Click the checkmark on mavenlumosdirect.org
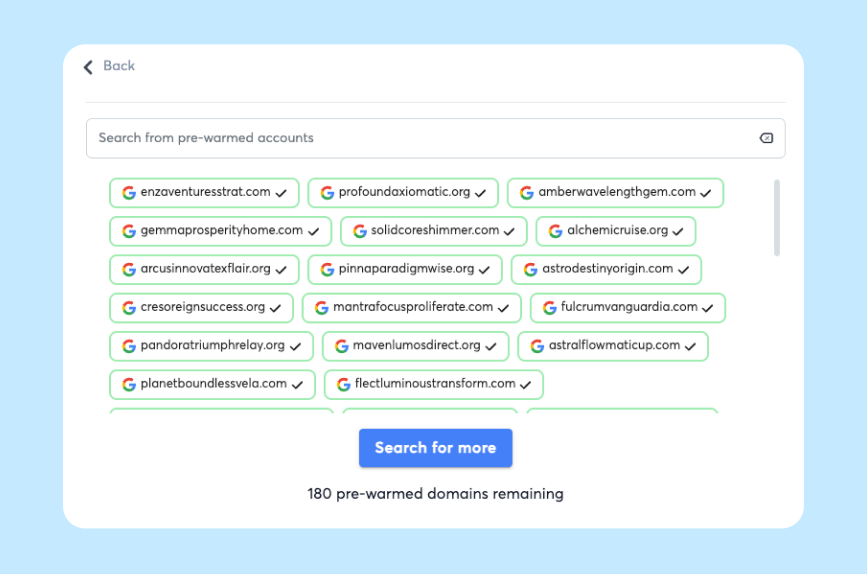Image resolution: width=867 pixels, height=574 pixels. tap(491, 347)
